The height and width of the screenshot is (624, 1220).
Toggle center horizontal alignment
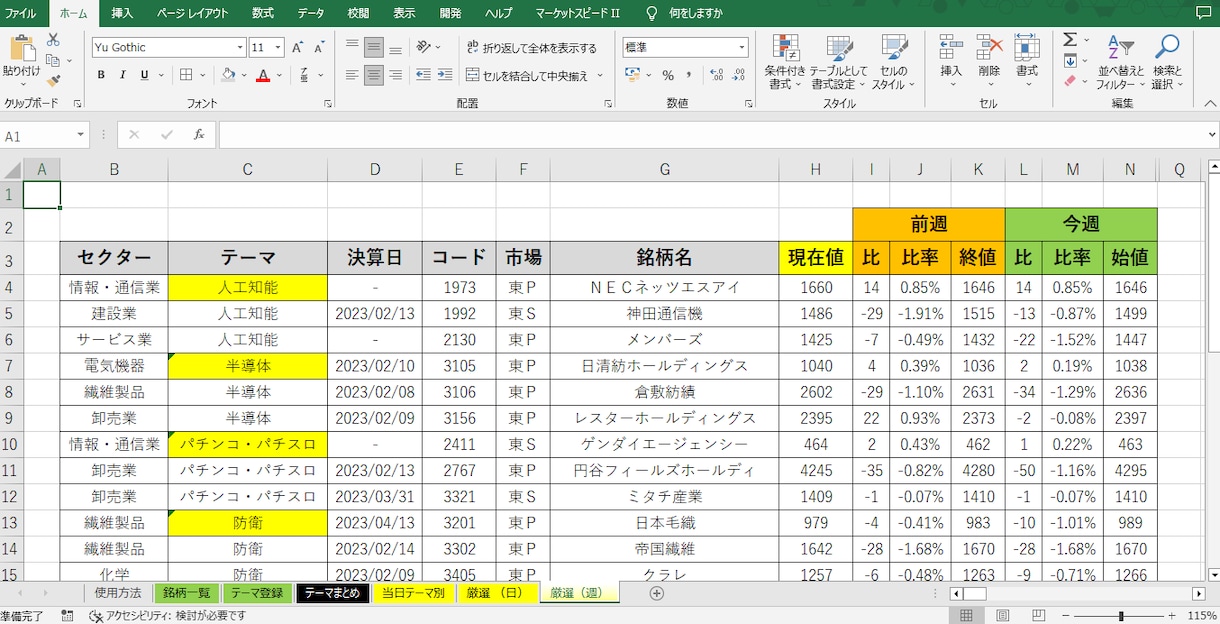[x=373, y=75]
